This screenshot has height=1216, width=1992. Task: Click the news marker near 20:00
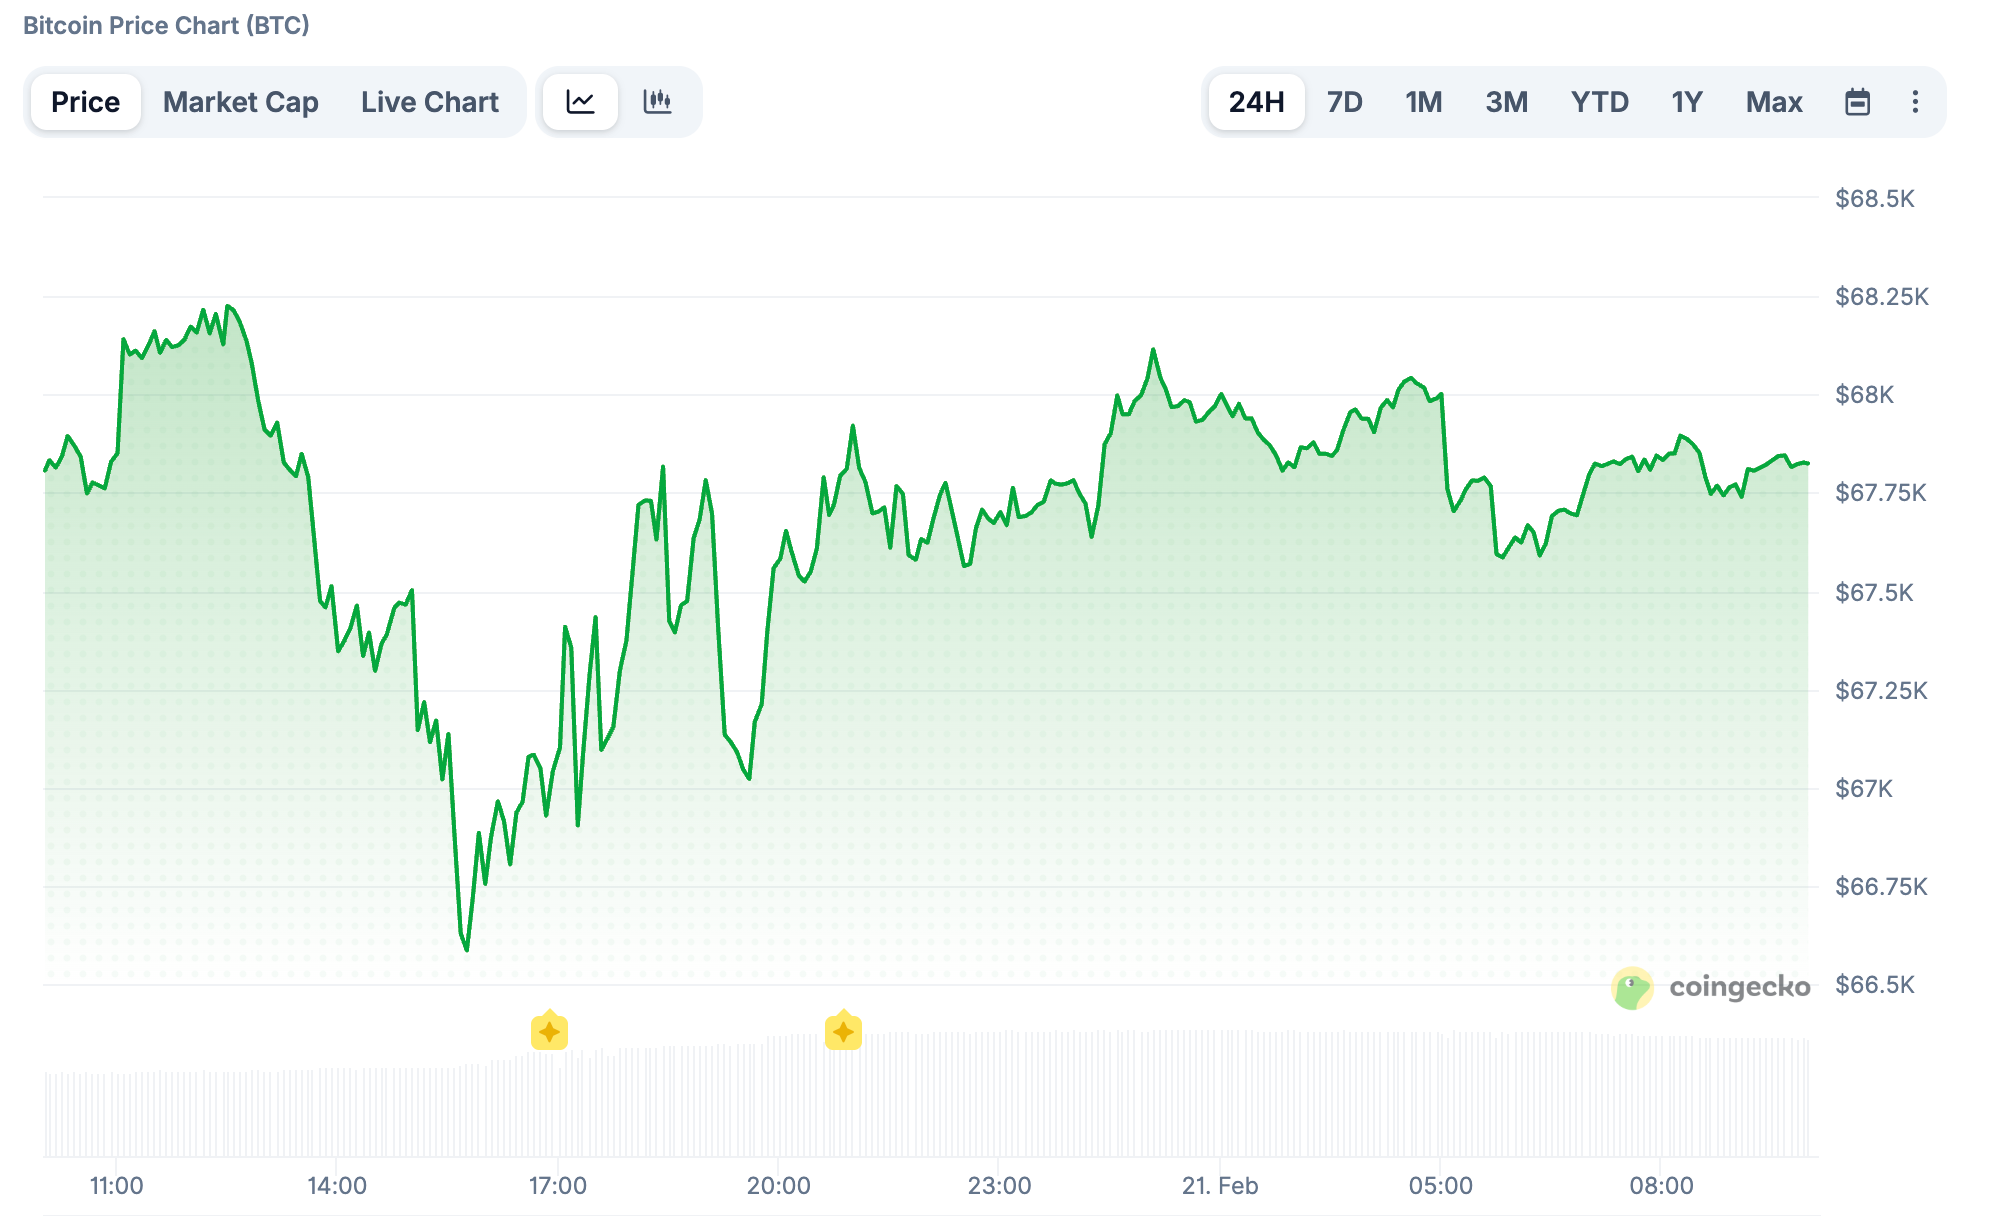click(x=843, y=1031)
